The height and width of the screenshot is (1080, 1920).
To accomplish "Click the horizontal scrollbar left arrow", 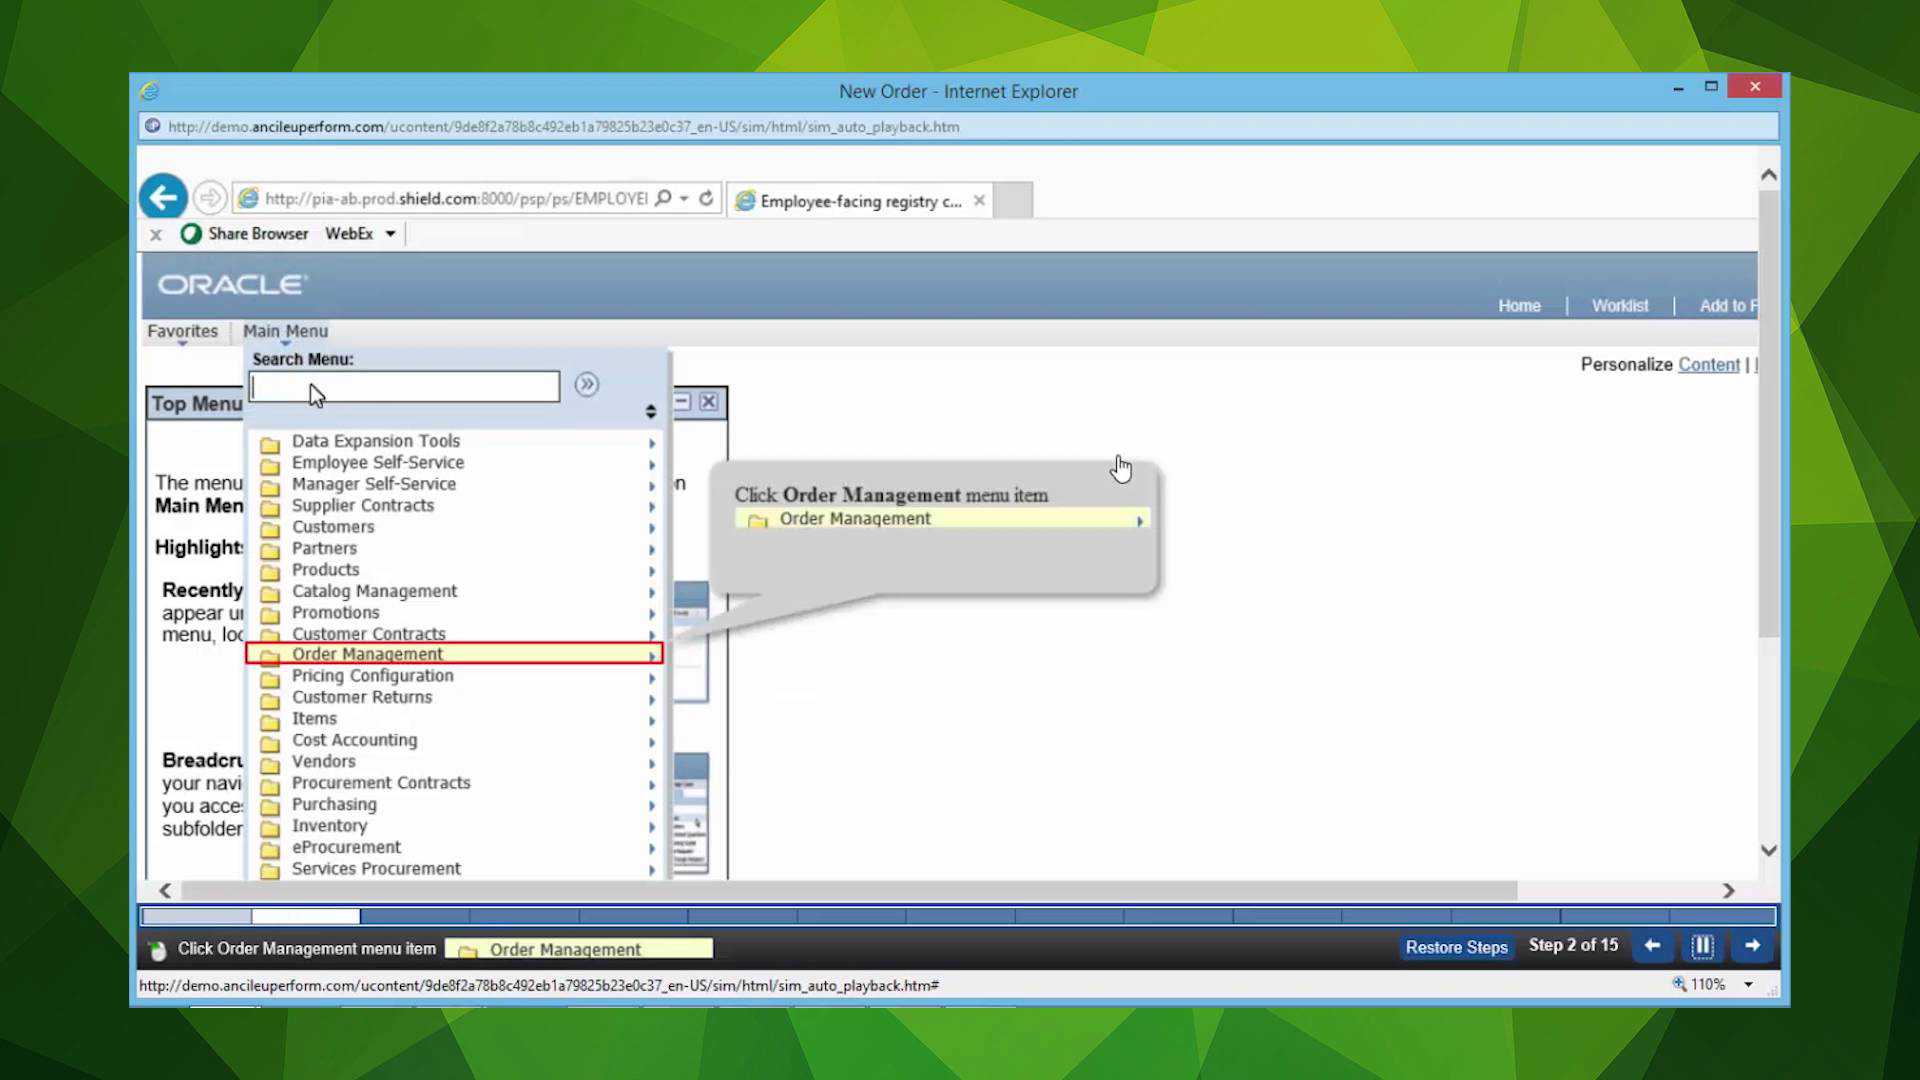I will tap(165, 891).
